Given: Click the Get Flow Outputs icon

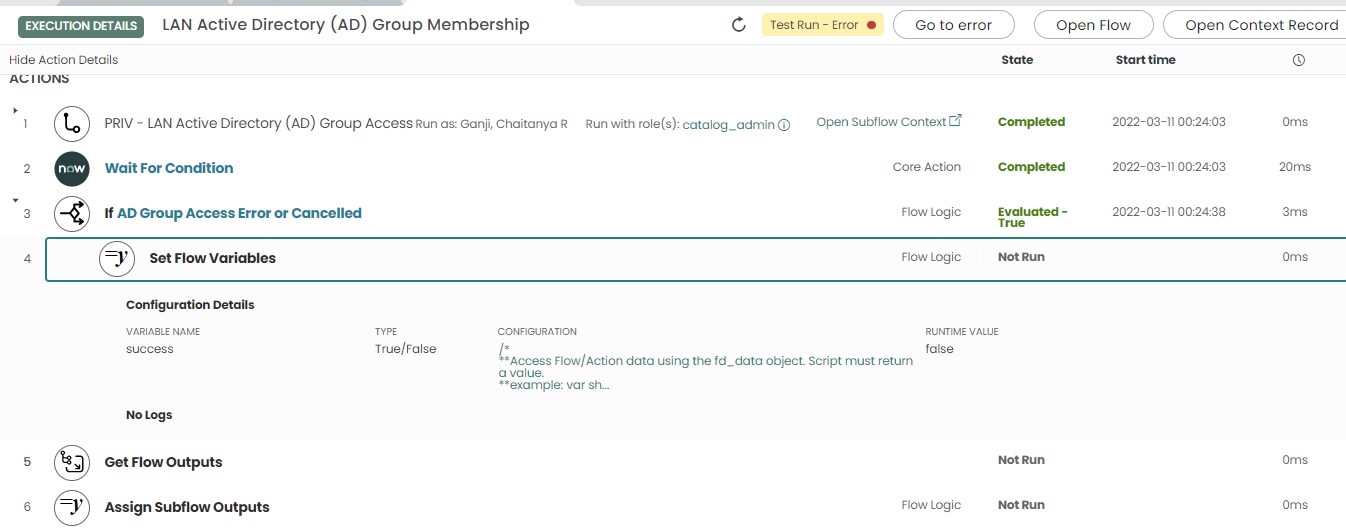Looking at the screenshot, I should point(72,462).
